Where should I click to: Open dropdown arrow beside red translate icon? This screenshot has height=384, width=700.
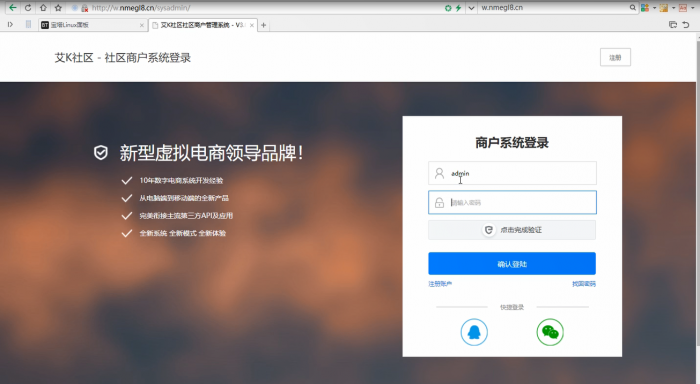pos(692,8)
